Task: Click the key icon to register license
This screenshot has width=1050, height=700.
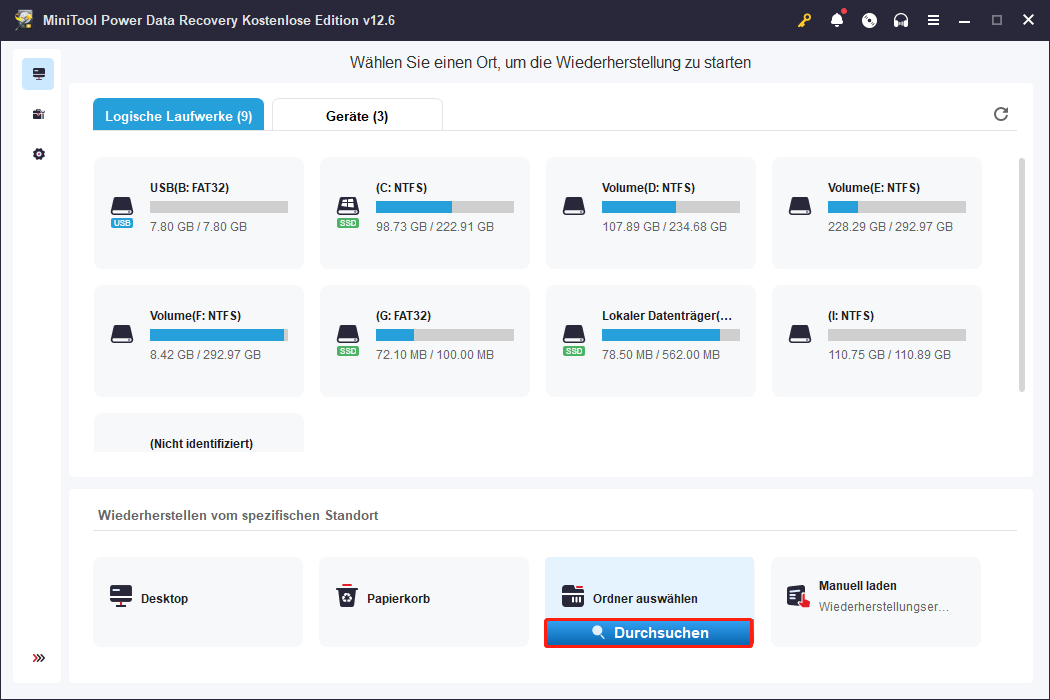Action: (804, 20)
